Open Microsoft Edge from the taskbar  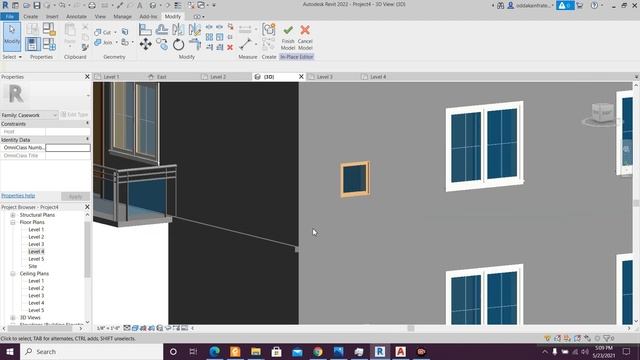(x=215, y=351)
